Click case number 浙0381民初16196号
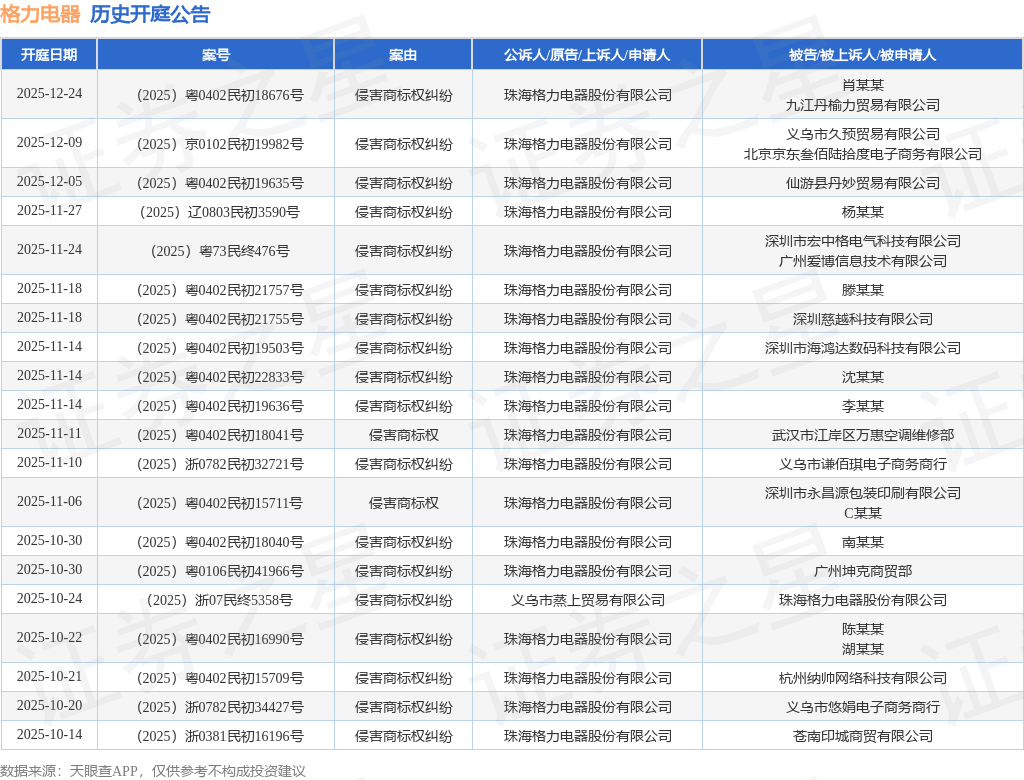Image resolution: width=1024 pixels, height=780 pixels. point(220,736)
